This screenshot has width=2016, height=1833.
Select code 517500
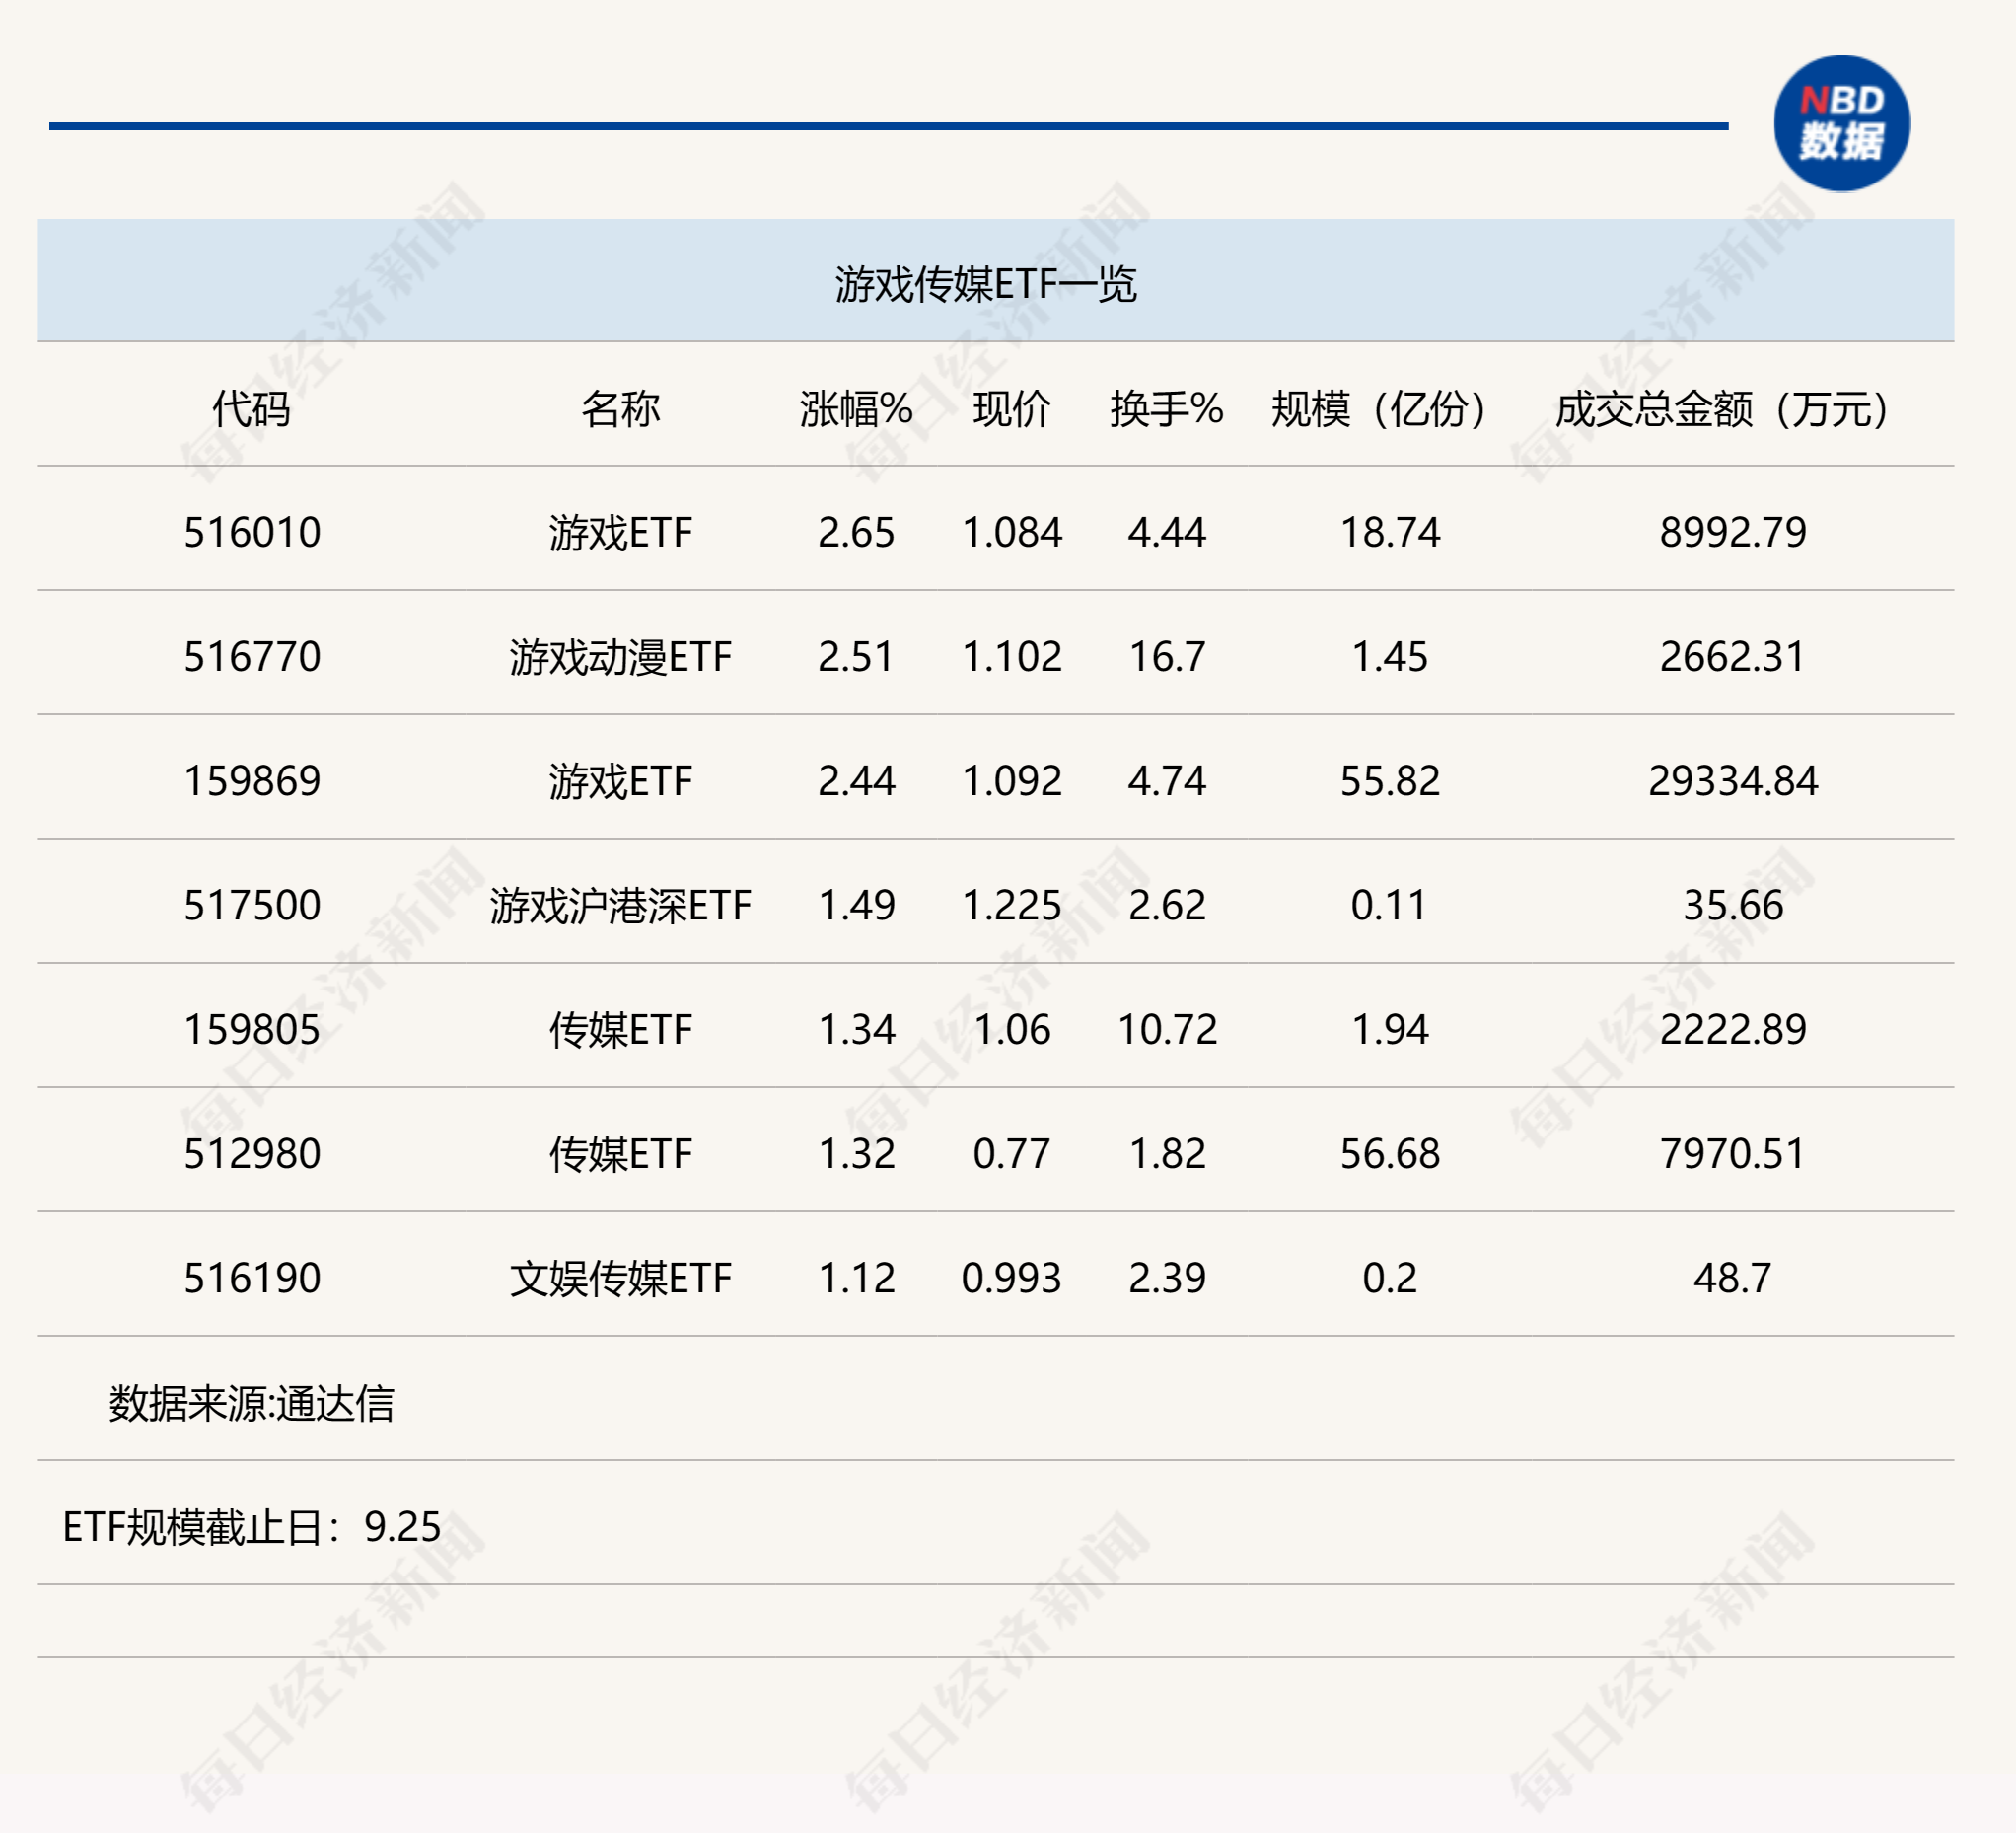(x=252, y=906)
